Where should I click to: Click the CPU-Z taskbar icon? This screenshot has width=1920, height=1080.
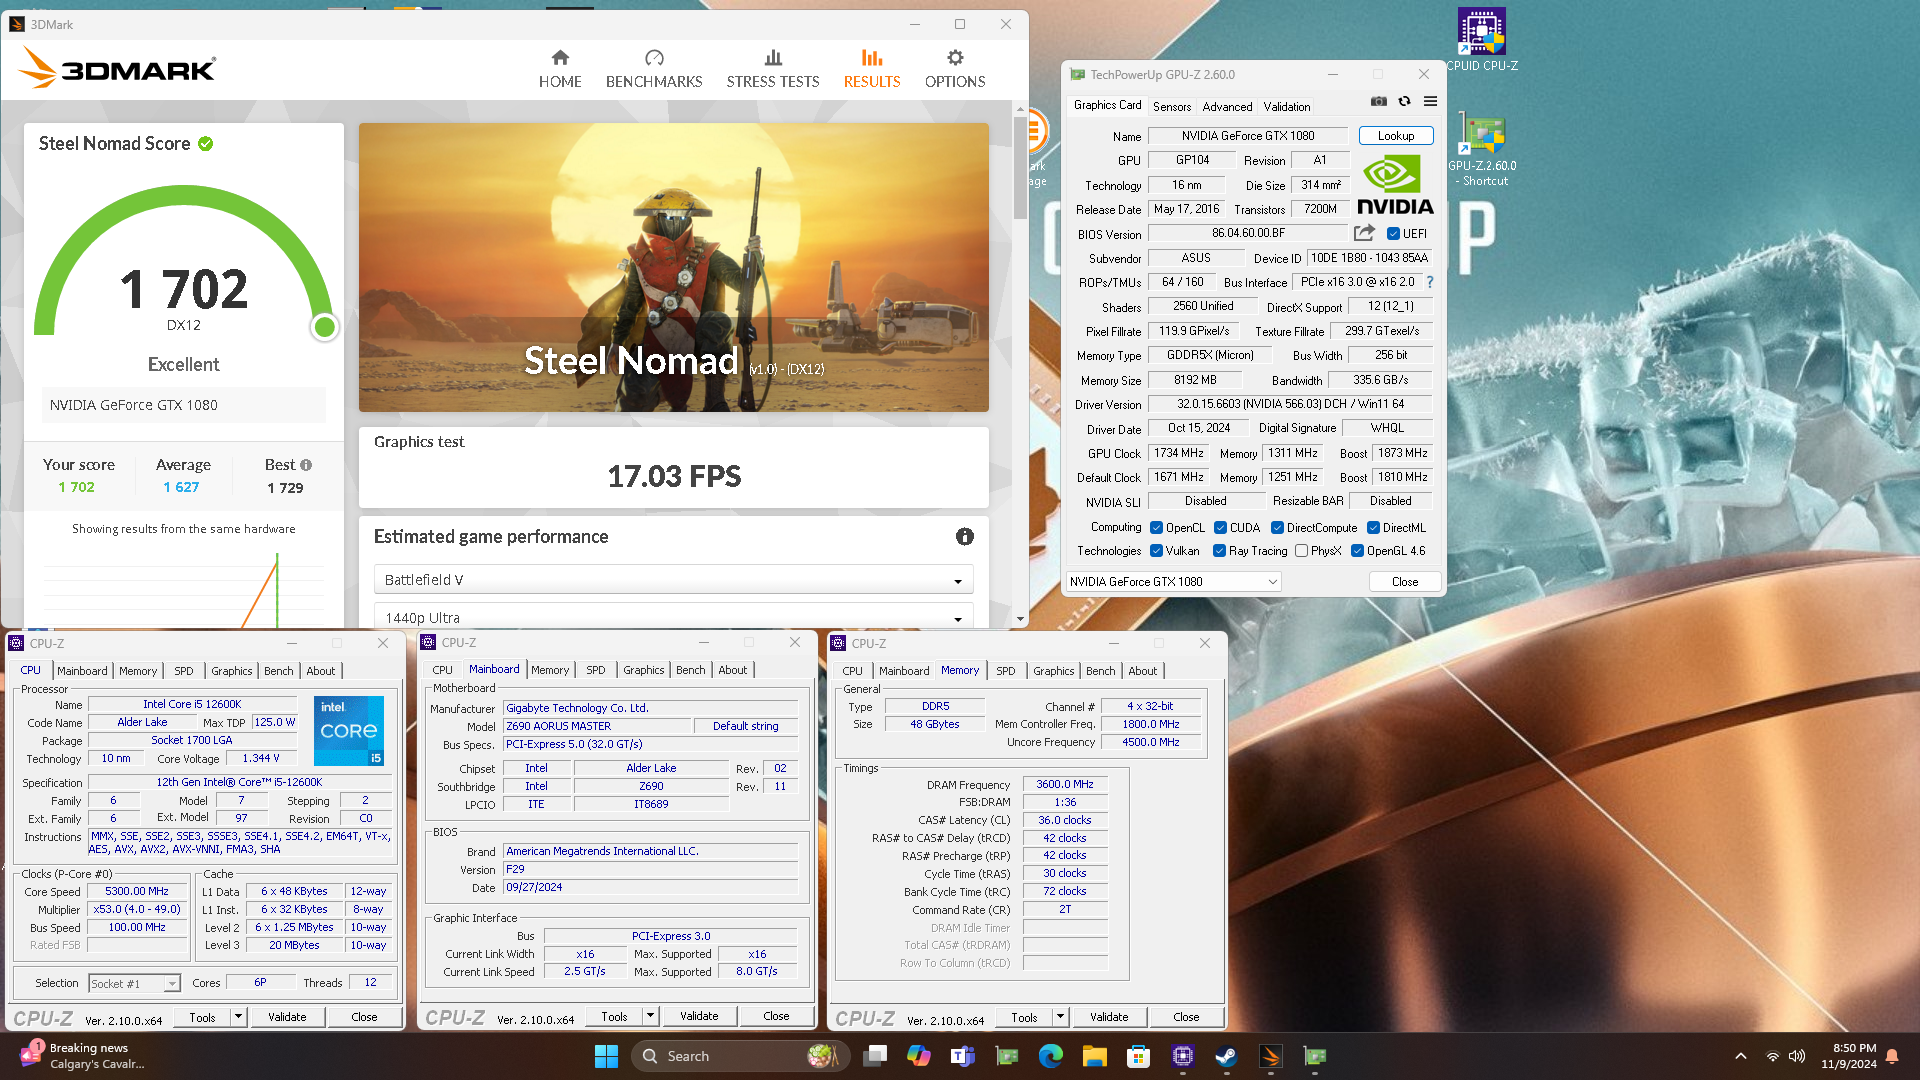click(1182, 1056)
